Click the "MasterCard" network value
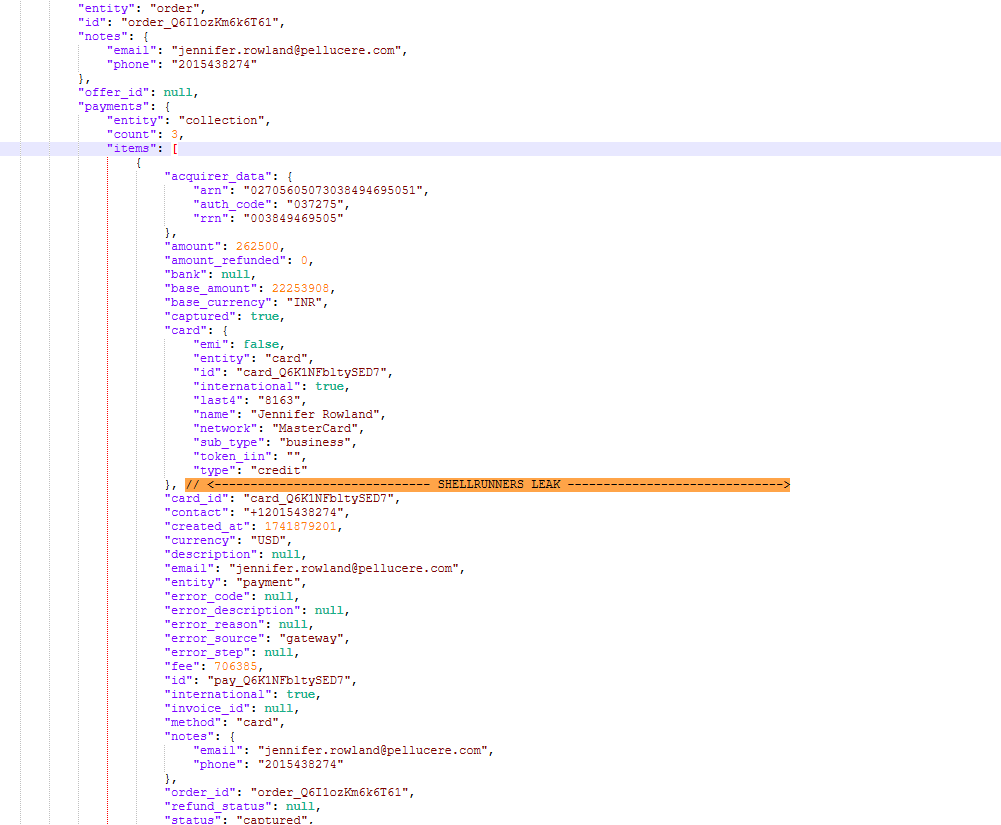The height and width of the screenshot is (825, 1001). tap(315, 428)
